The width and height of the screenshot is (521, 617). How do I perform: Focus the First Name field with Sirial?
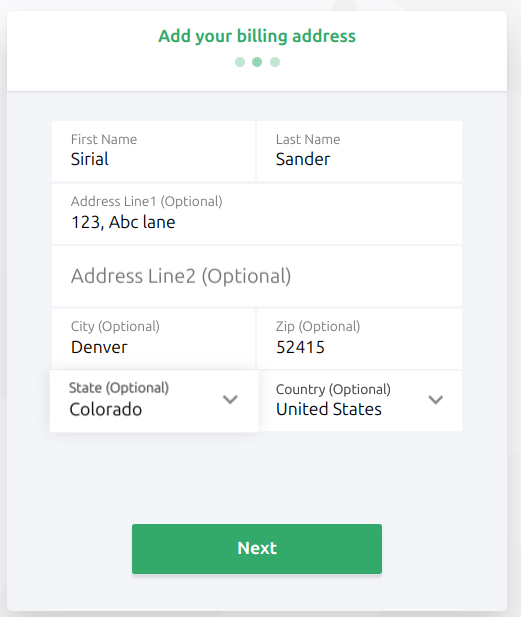[x=153, y=151]
